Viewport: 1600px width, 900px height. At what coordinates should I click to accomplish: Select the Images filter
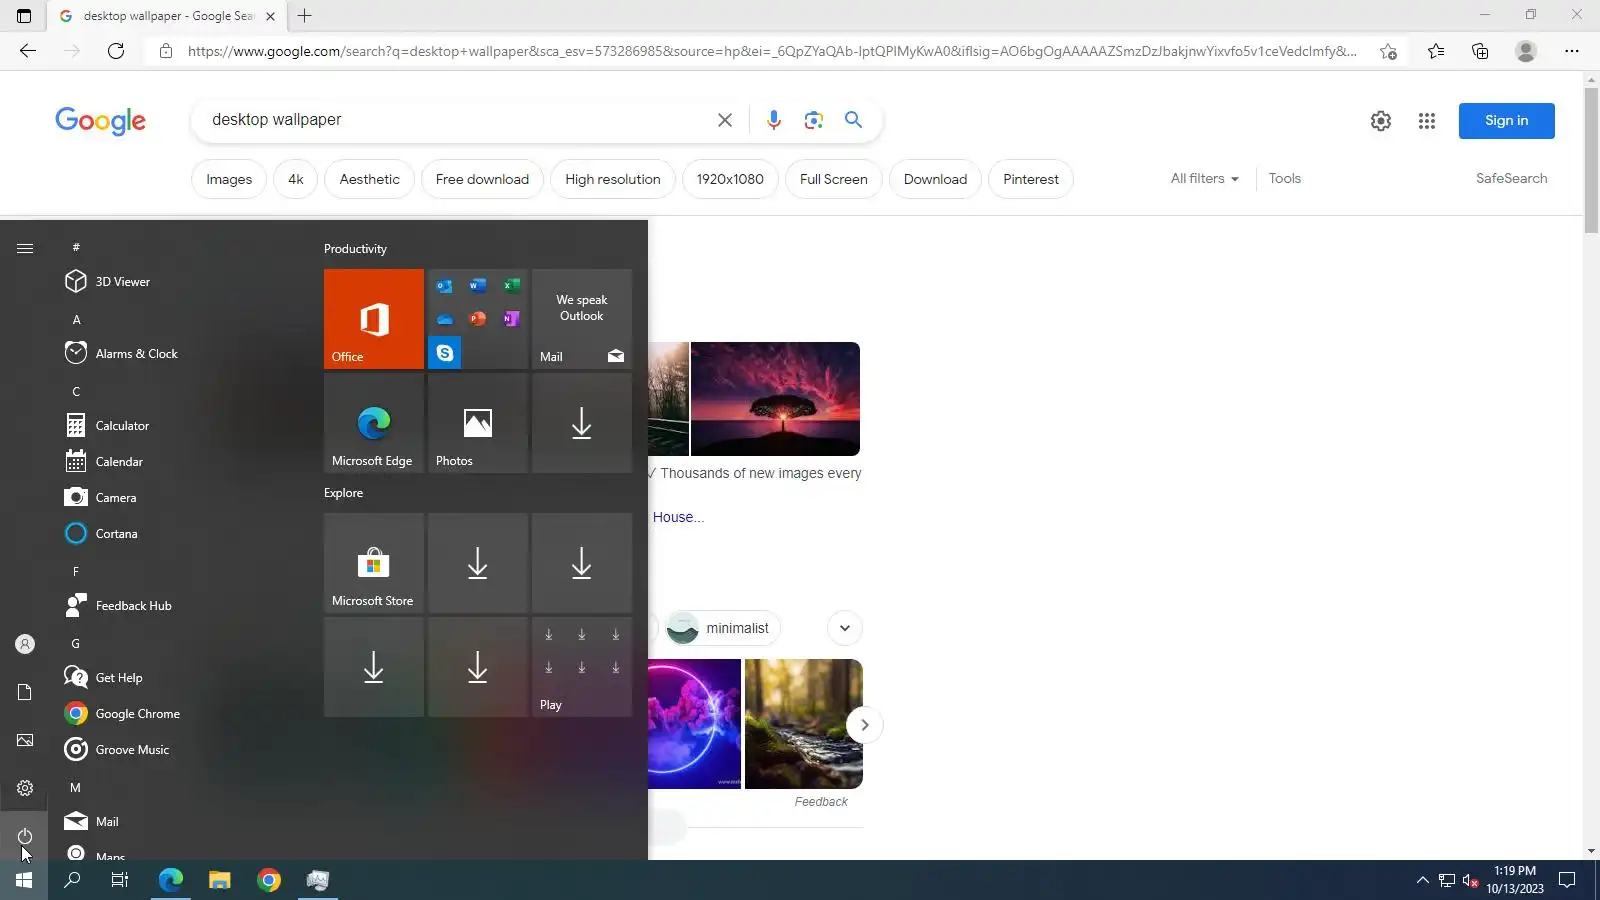pos(229,179)
